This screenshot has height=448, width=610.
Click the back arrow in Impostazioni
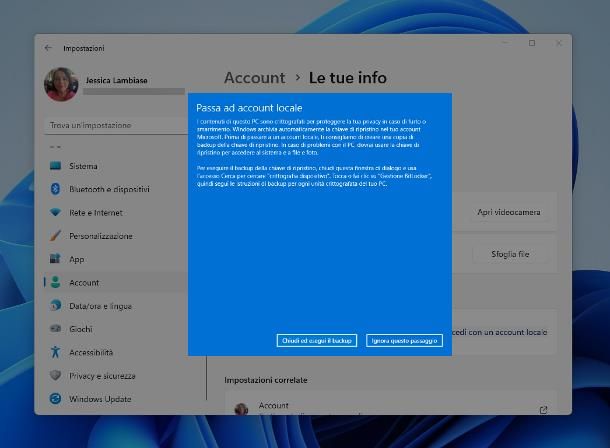click(x=48, y=48)
